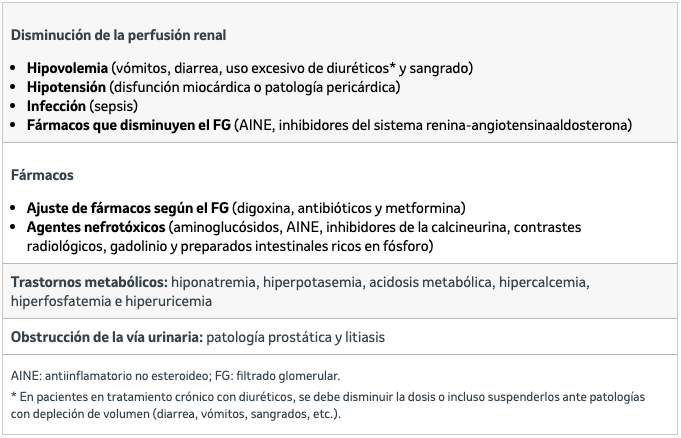The height and width of the screenshot is (438, 681).
Task: Click 'FG: filtrado glomerular' abbreviation note
Action: coord(277,376)
